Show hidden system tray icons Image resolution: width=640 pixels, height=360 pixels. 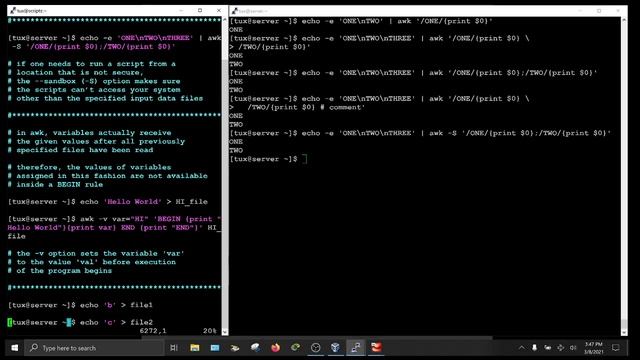[522, 348]
